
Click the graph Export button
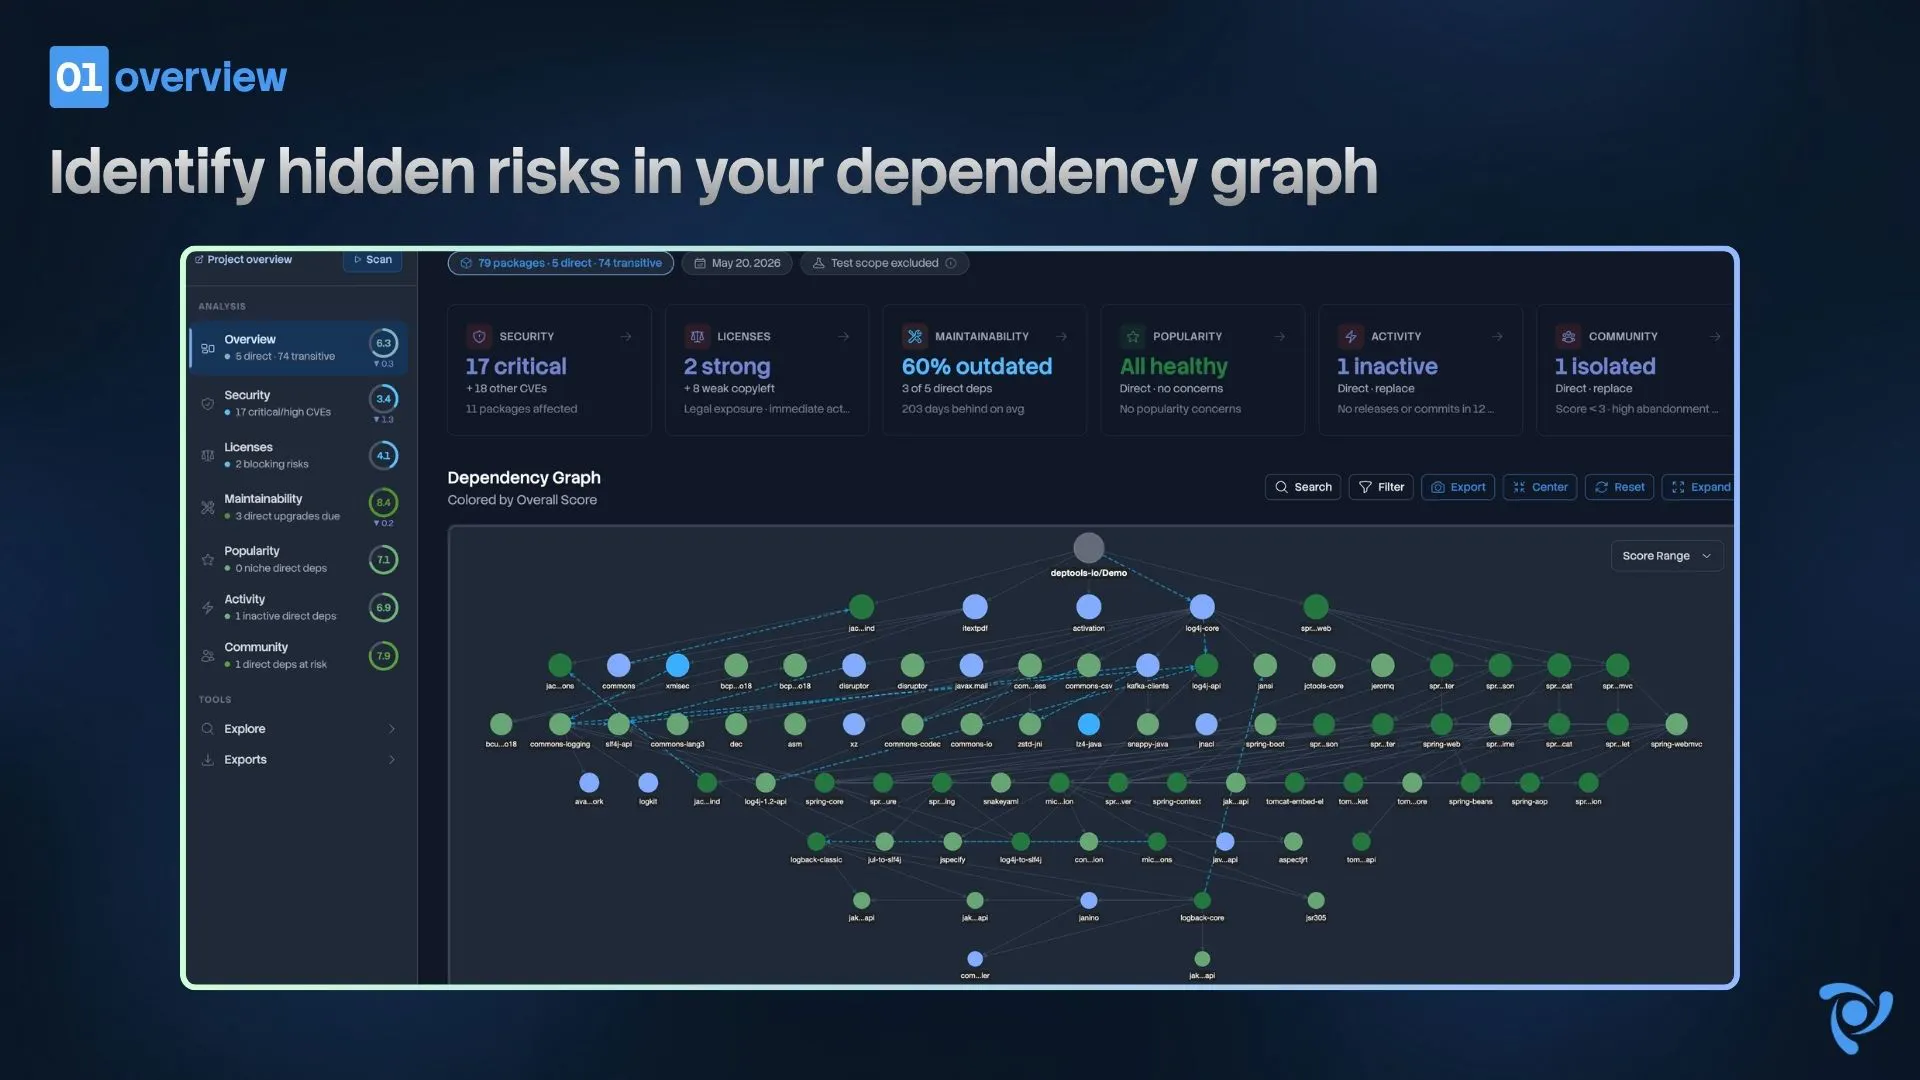1458,487
